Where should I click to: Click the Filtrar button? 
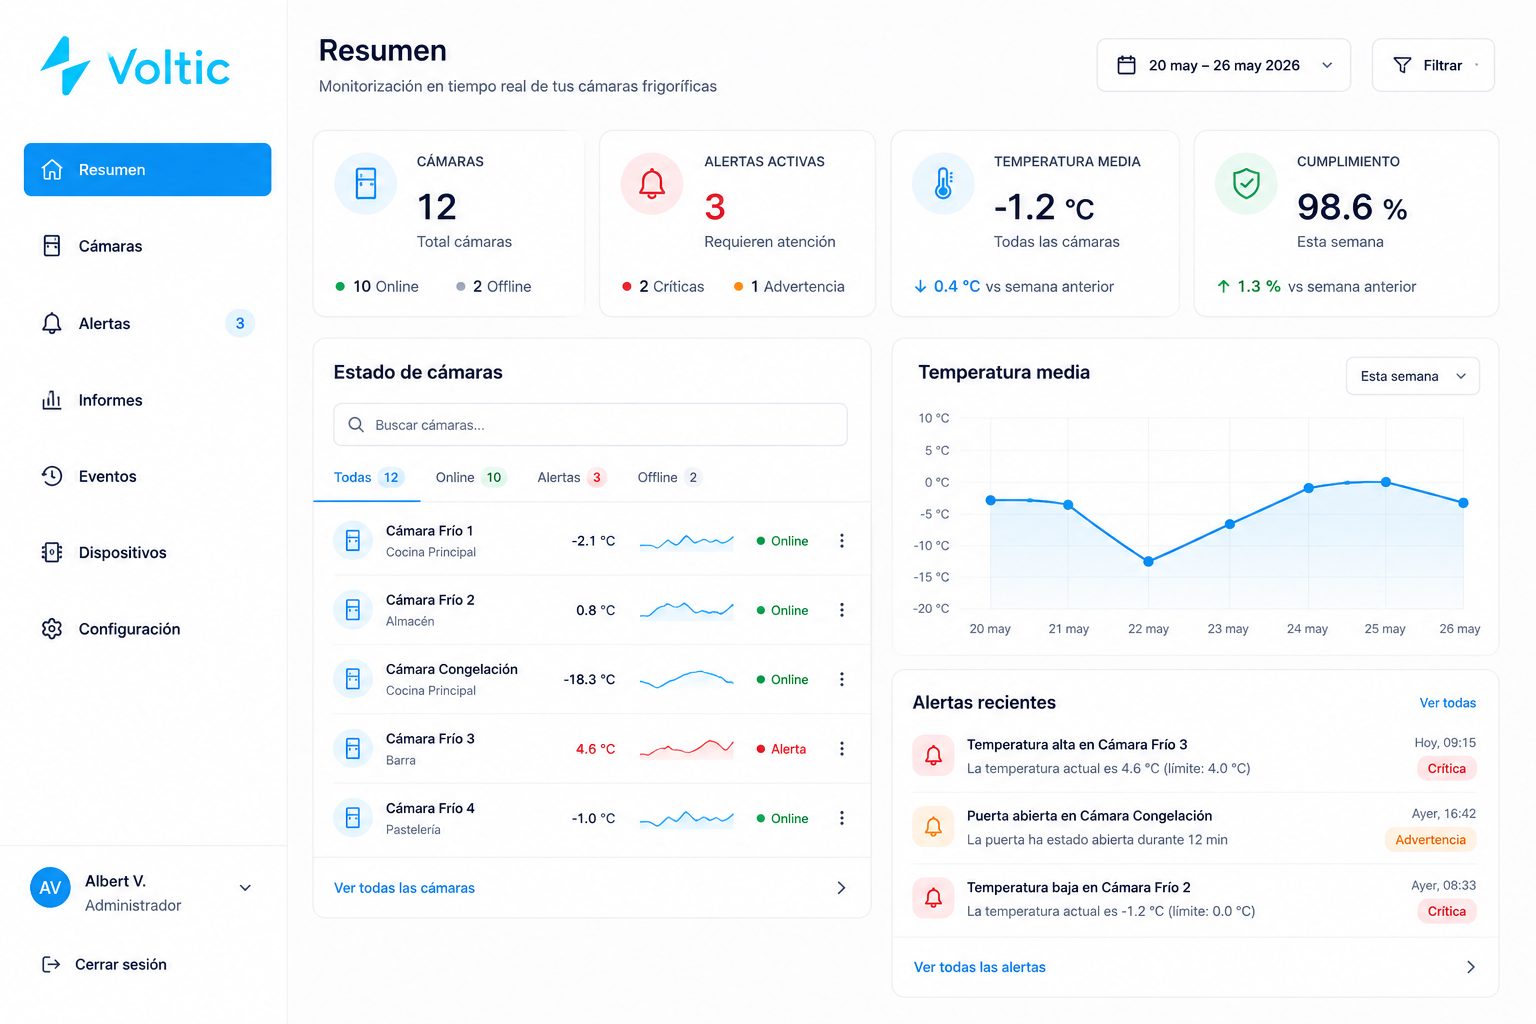(1433, 65)
